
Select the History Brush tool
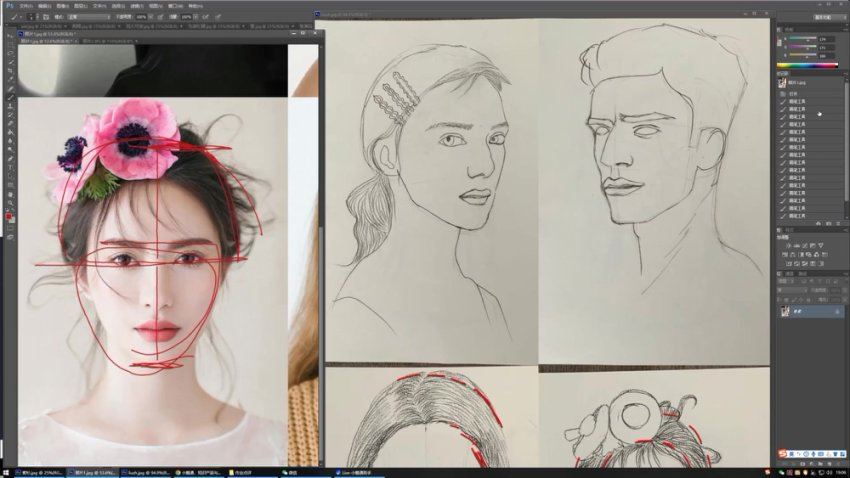[x=10, y=114]
